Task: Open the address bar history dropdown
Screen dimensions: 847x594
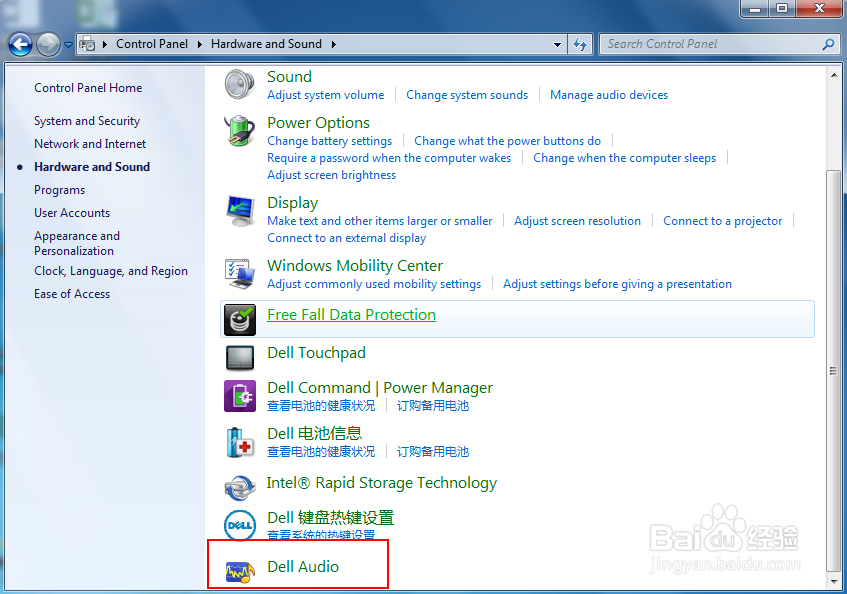Action: [x=557, y=45]
